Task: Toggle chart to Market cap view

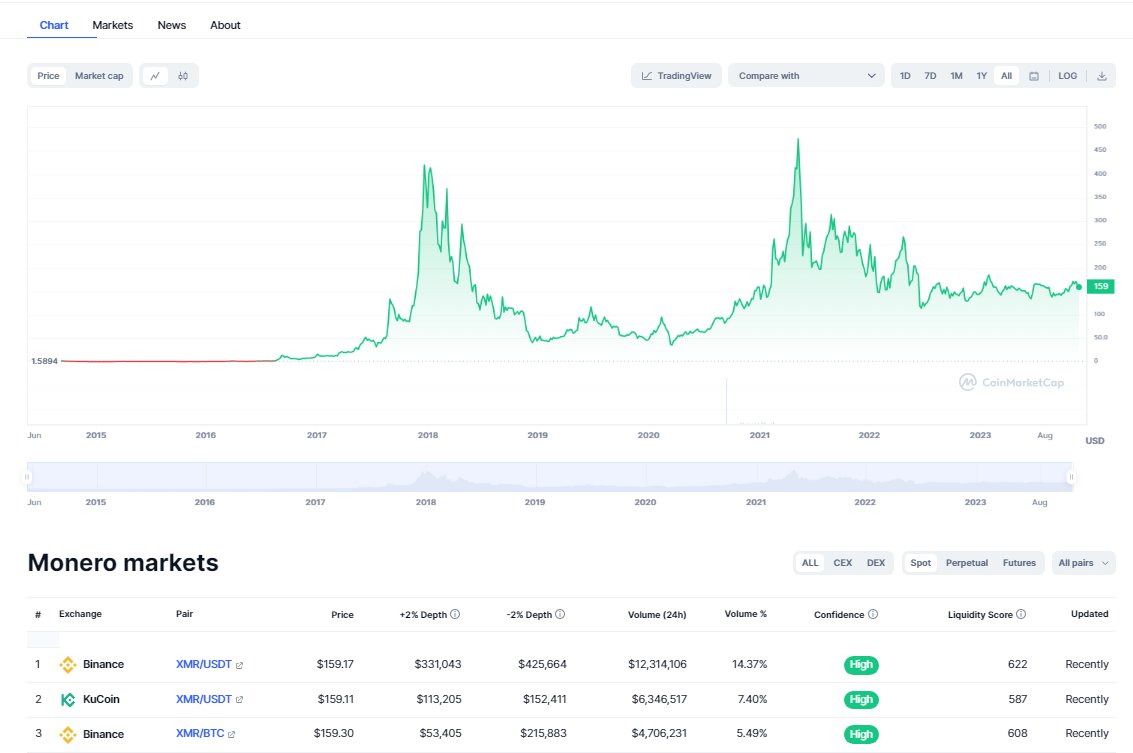Action: (99, 76)
